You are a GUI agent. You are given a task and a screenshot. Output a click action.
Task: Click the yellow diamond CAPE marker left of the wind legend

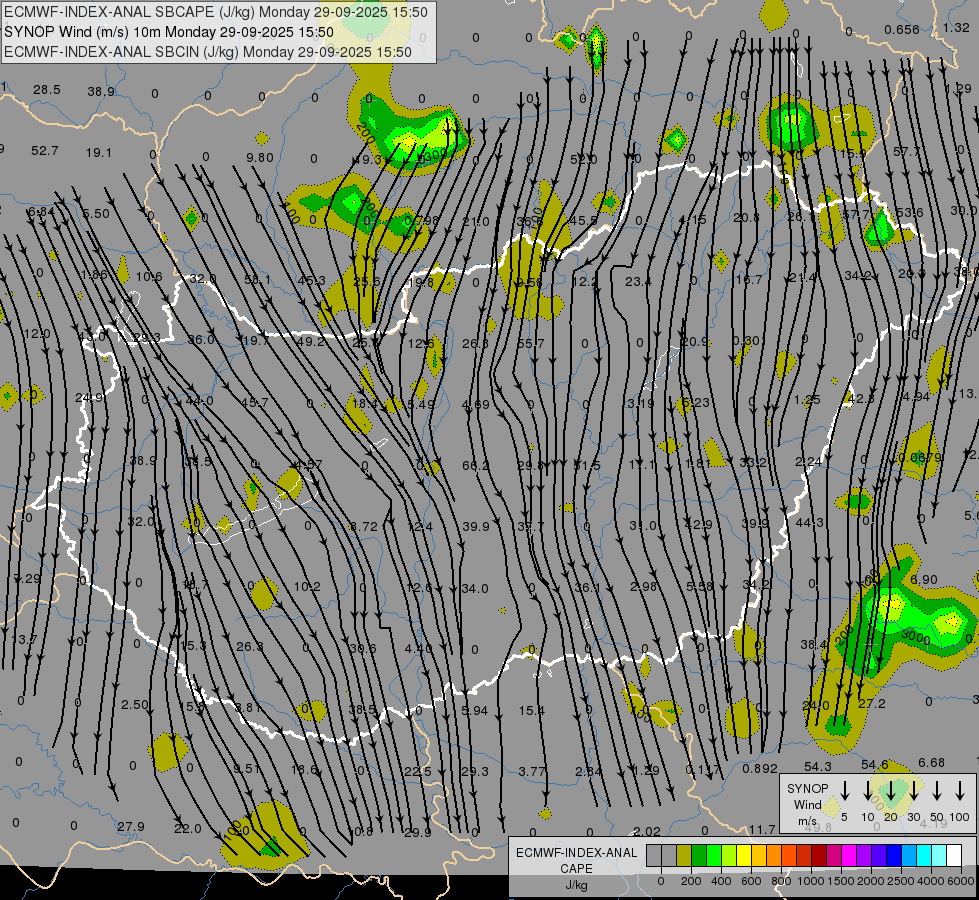click(x=831, y=806)
